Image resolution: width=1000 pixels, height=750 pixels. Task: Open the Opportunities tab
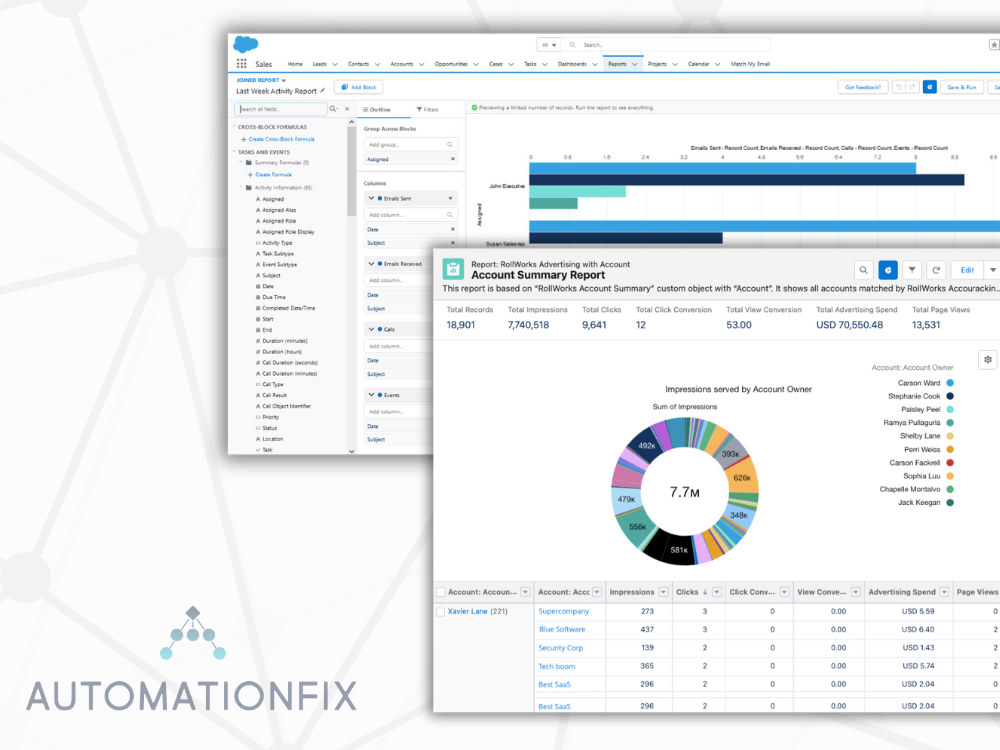tap(451, 64)
